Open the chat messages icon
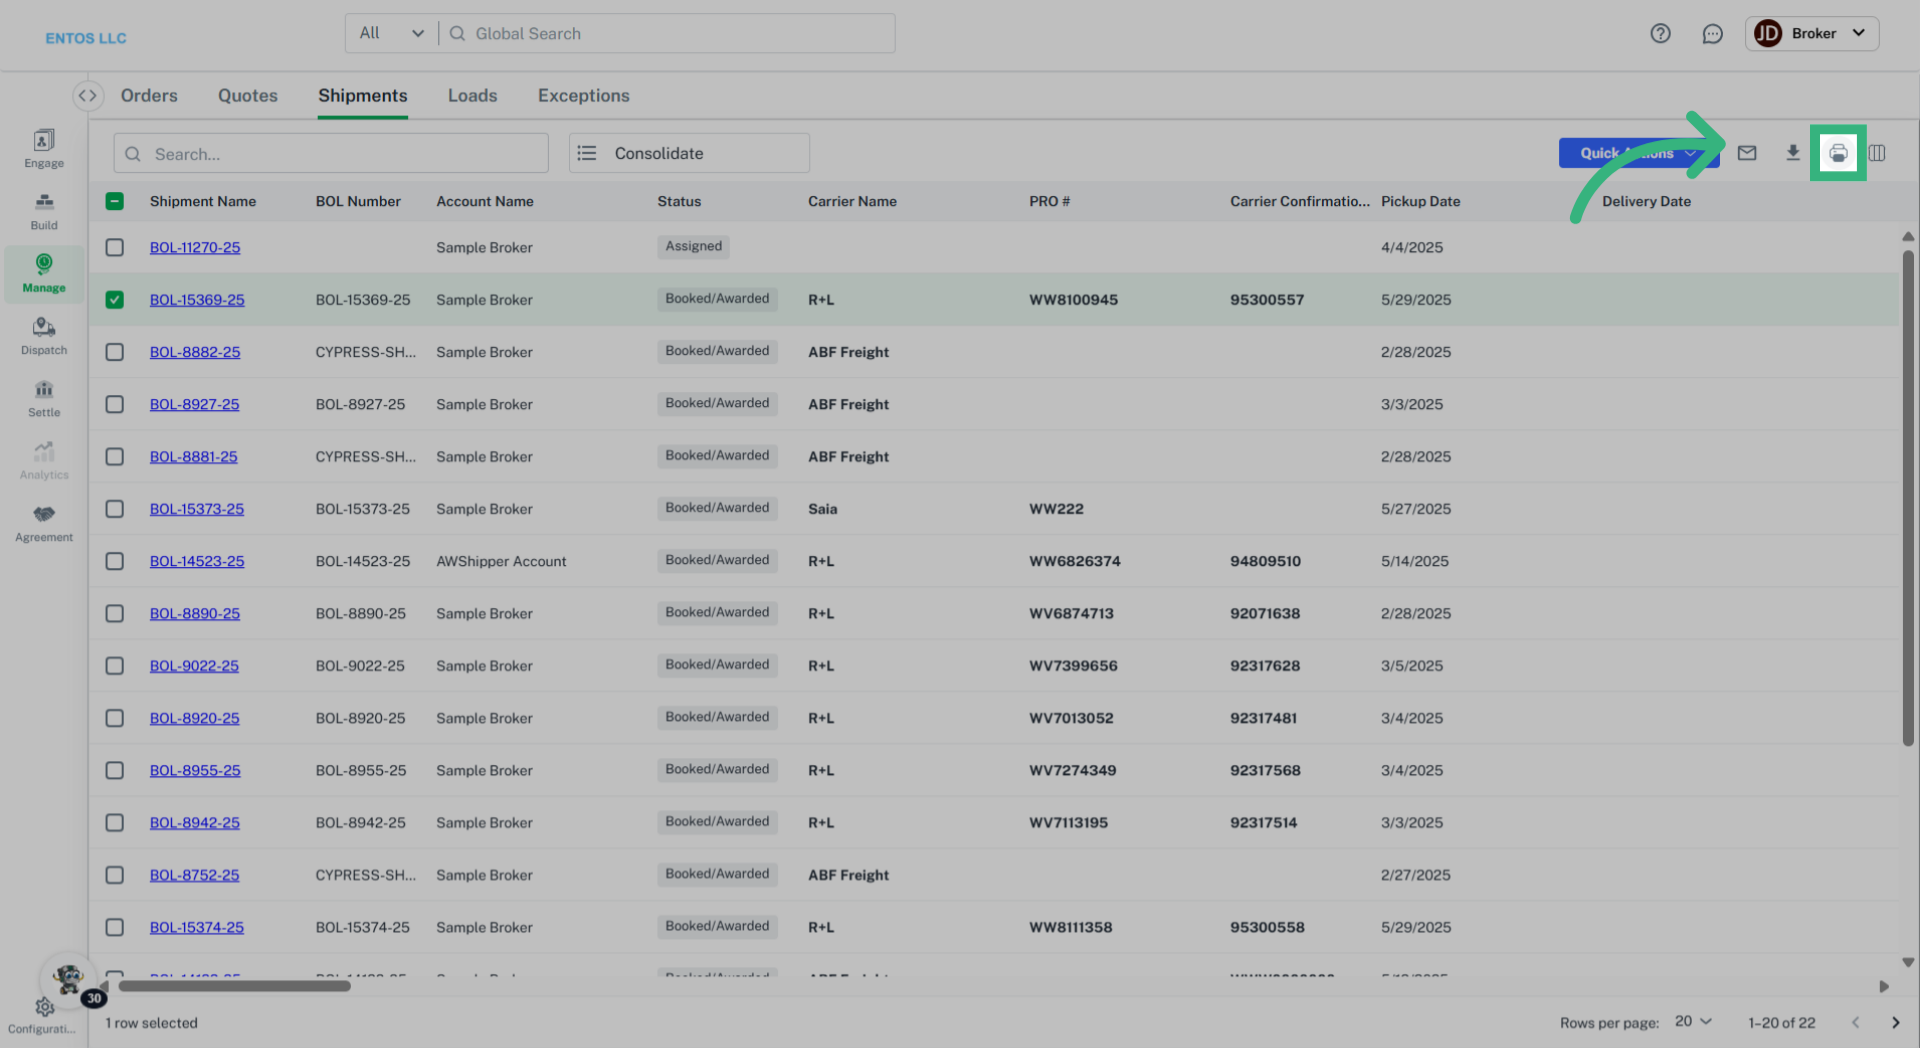 click(x=1712, y=34)
